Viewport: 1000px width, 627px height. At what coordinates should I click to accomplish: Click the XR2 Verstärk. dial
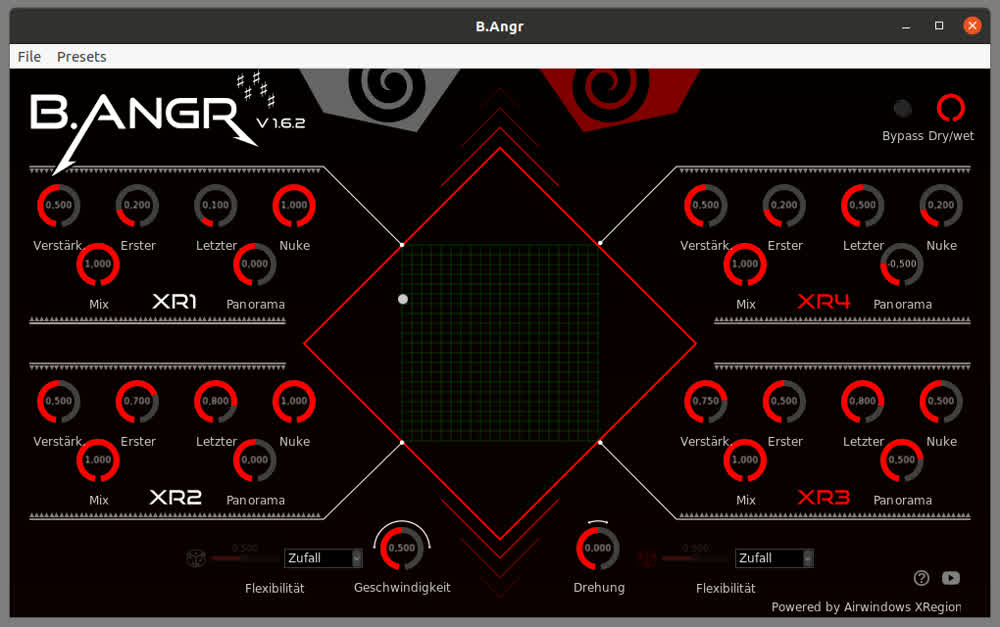59,401
